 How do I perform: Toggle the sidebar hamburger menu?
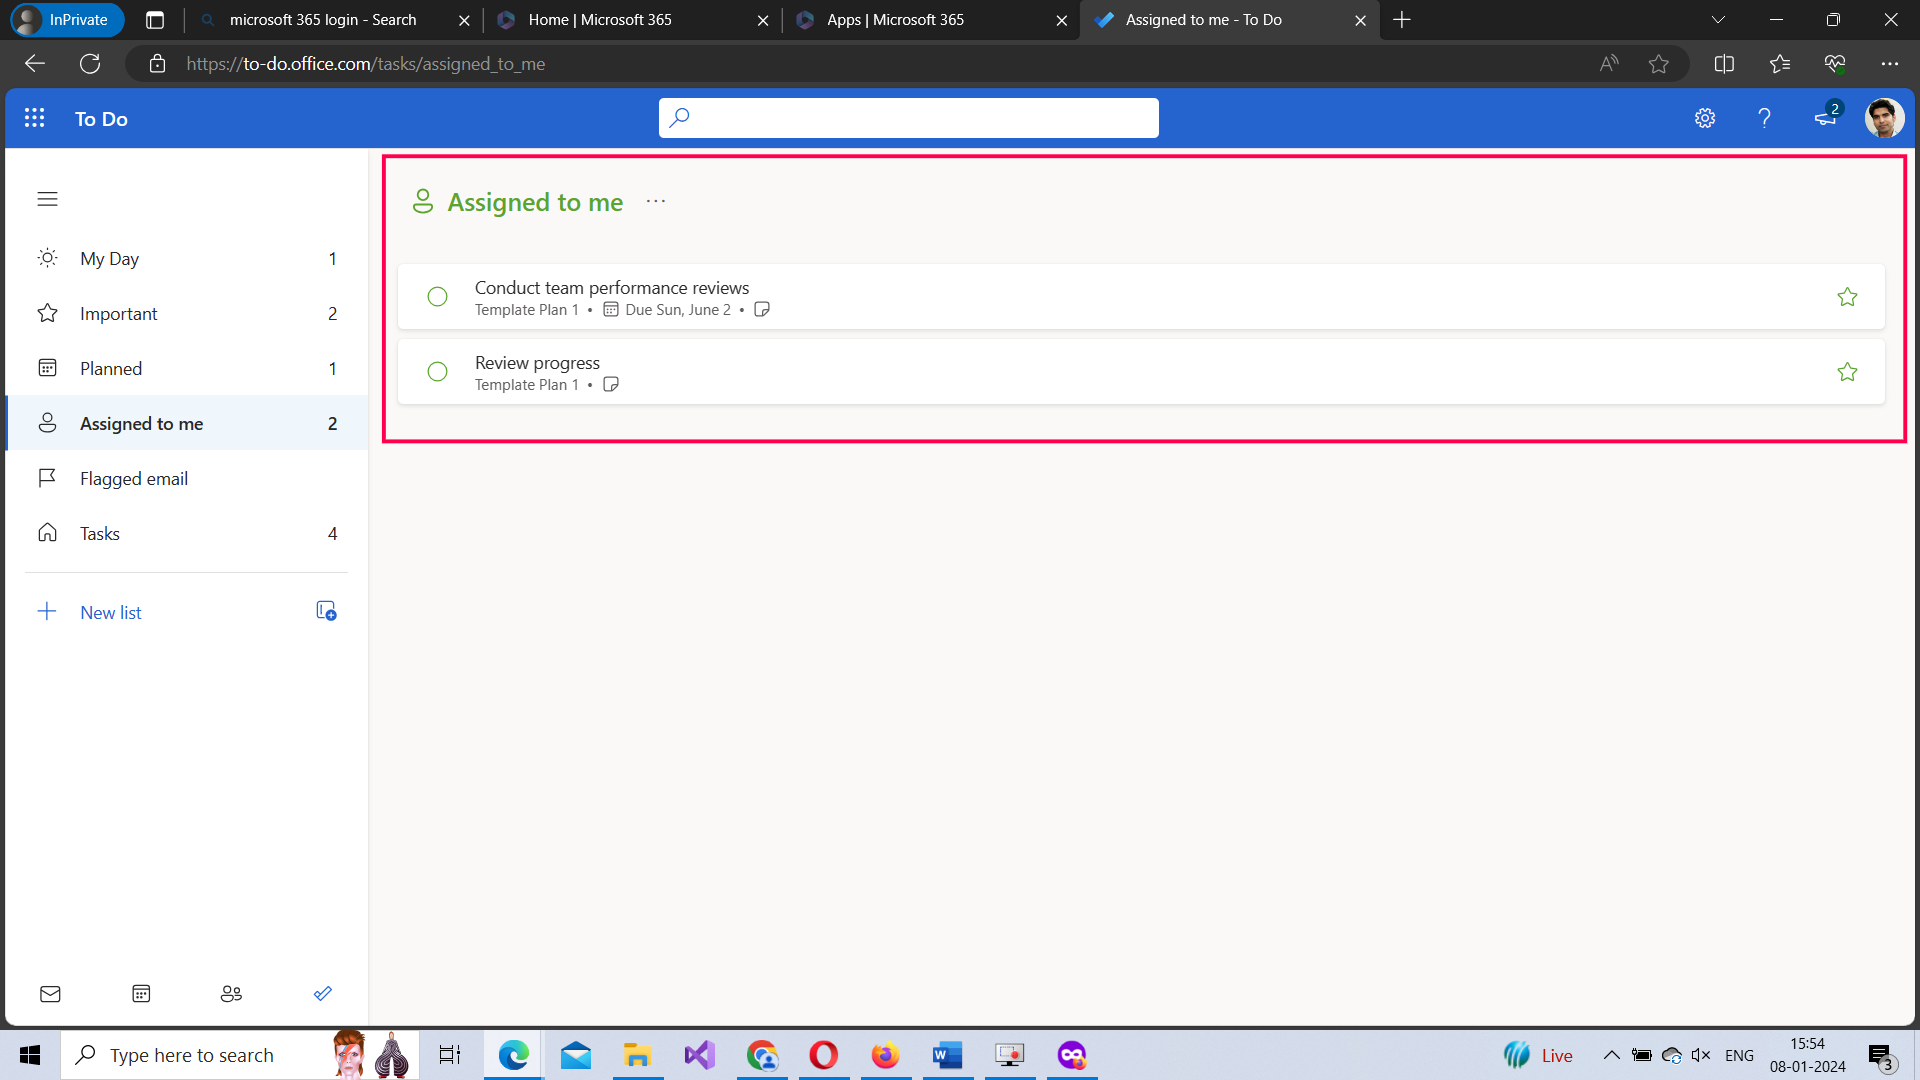[47, 199]
